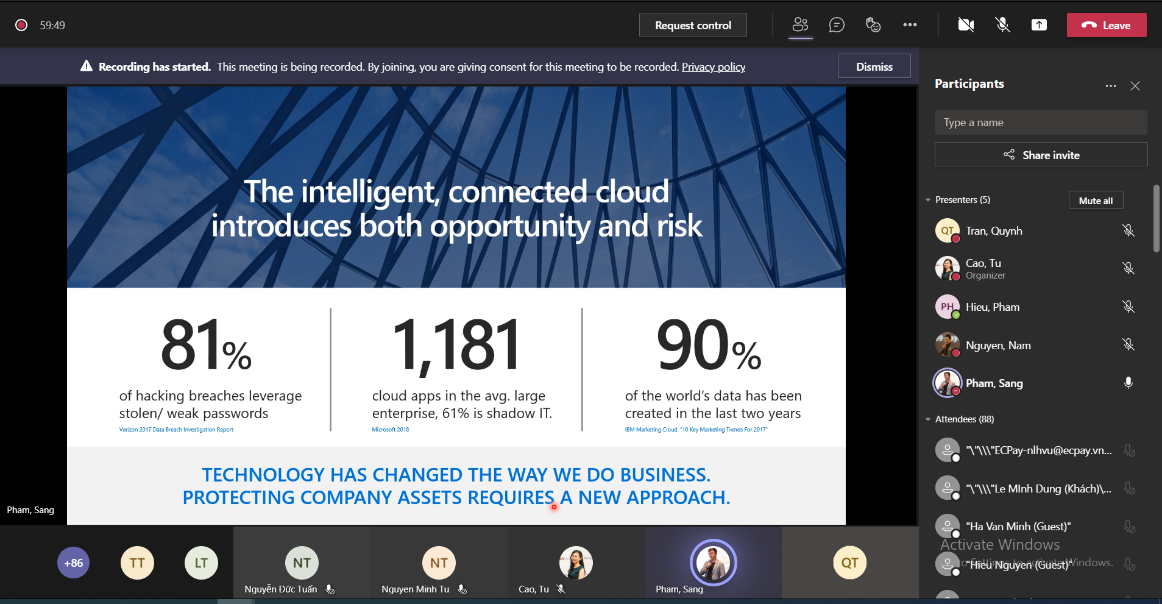The width and height of the screenshot is (1162, 604).
Task: Click the active mic icon for Pham, Sang
Action: coord(1128,383)
